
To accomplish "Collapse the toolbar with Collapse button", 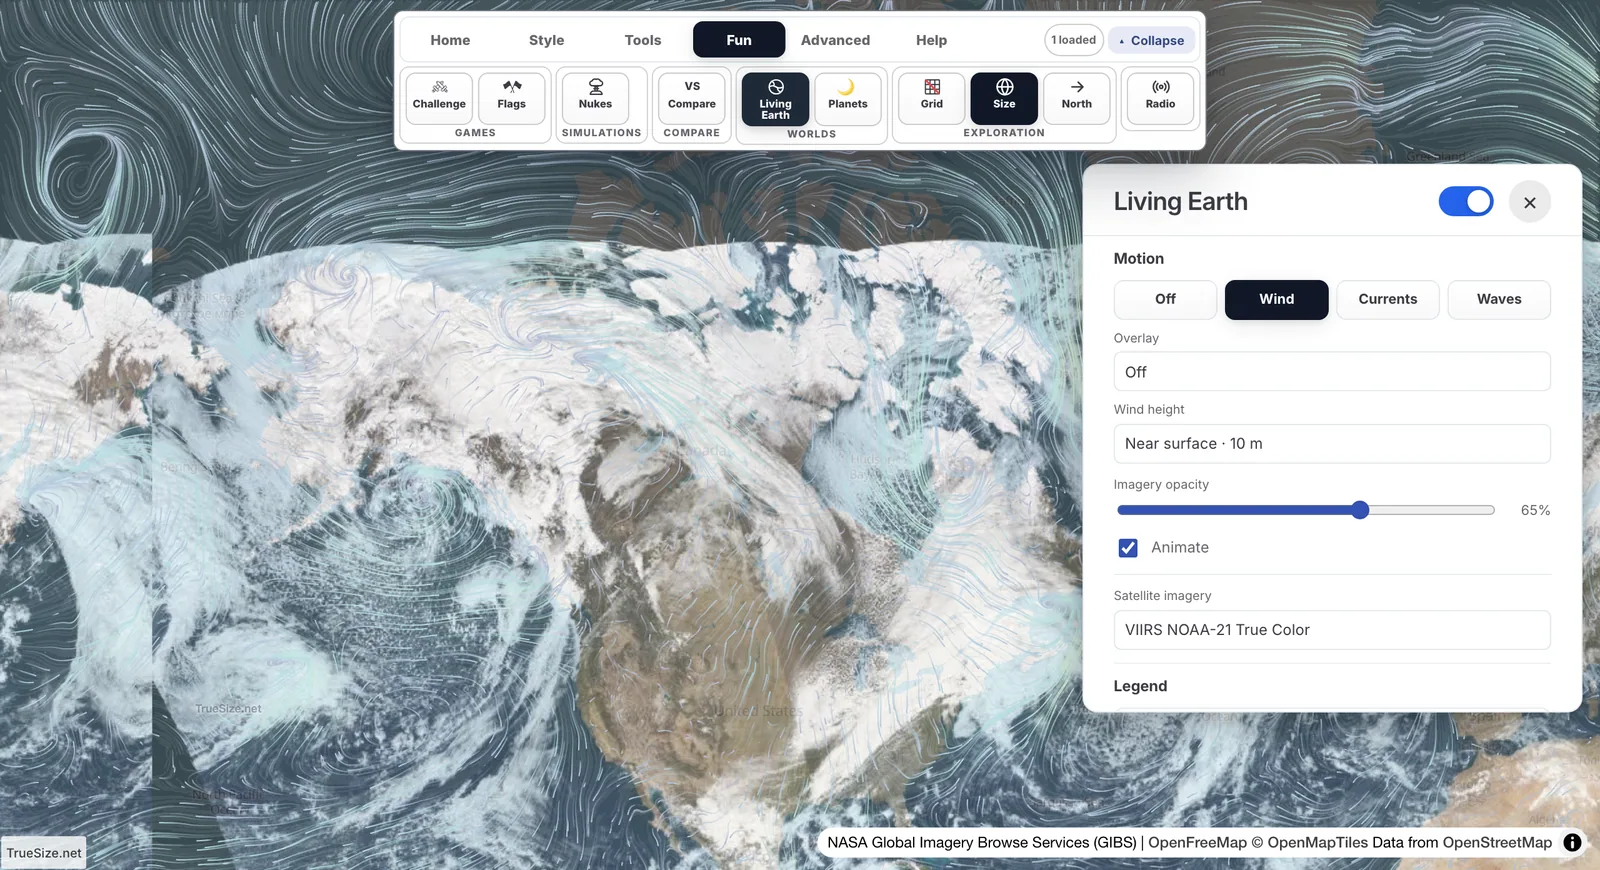I will [1151, 41].
